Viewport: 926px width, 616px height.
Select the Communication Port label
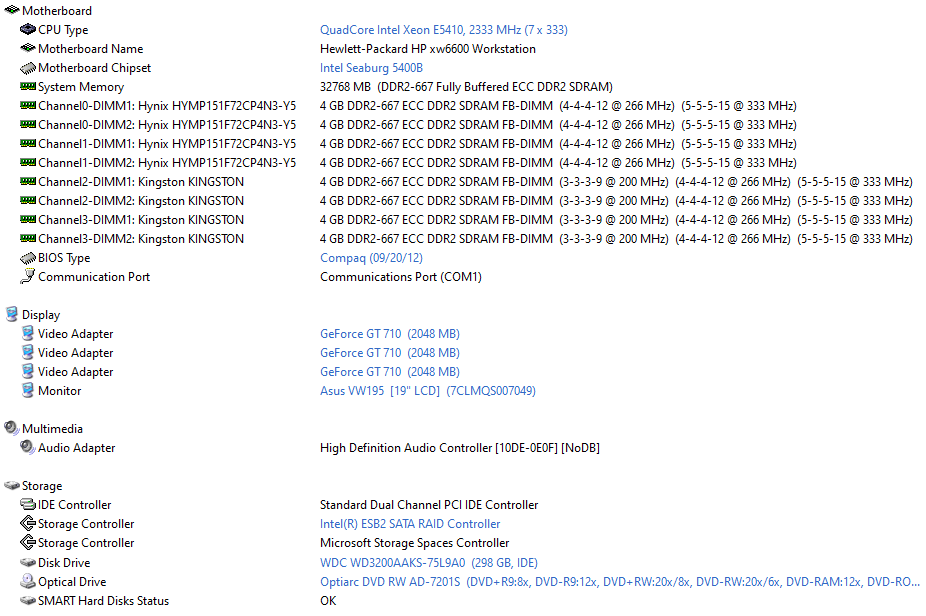(94, 277)
